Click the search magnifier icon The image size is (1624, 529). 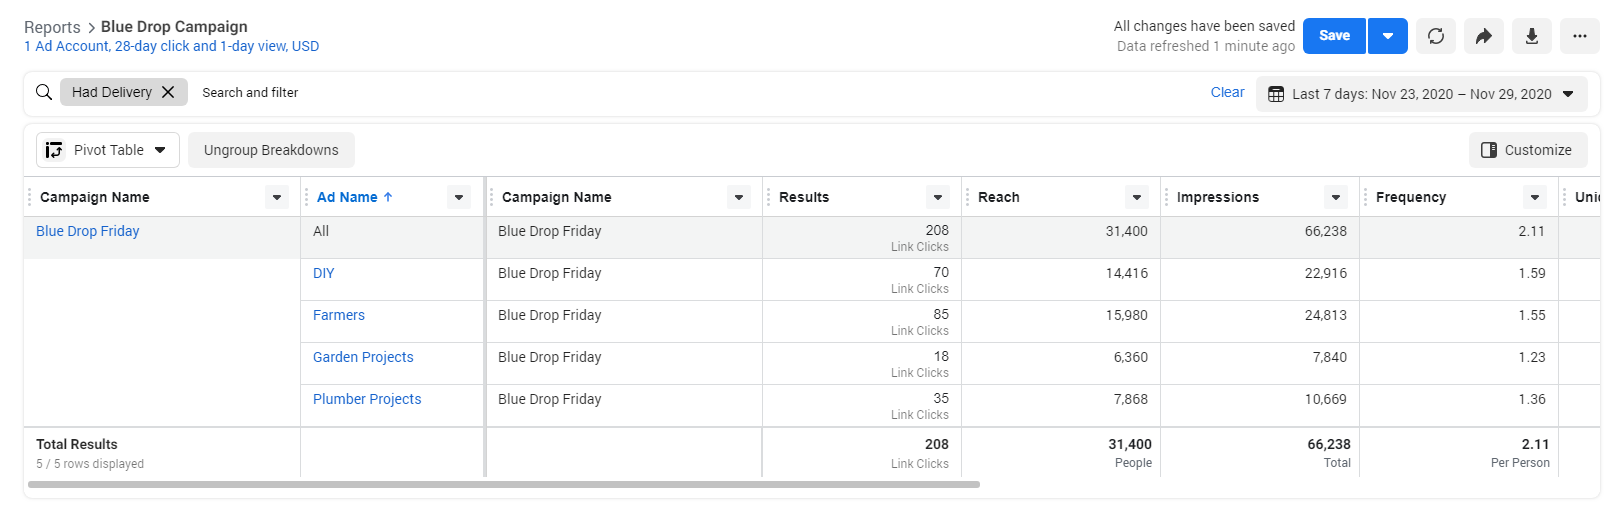[x=44, y=92]
